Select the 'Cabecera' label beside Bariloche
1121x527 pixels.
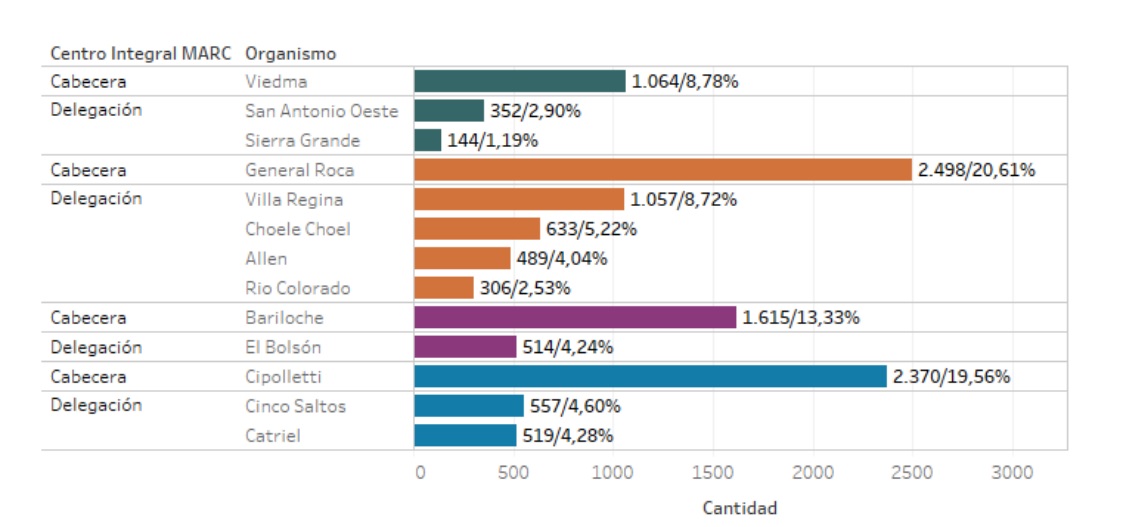[89, 318]
